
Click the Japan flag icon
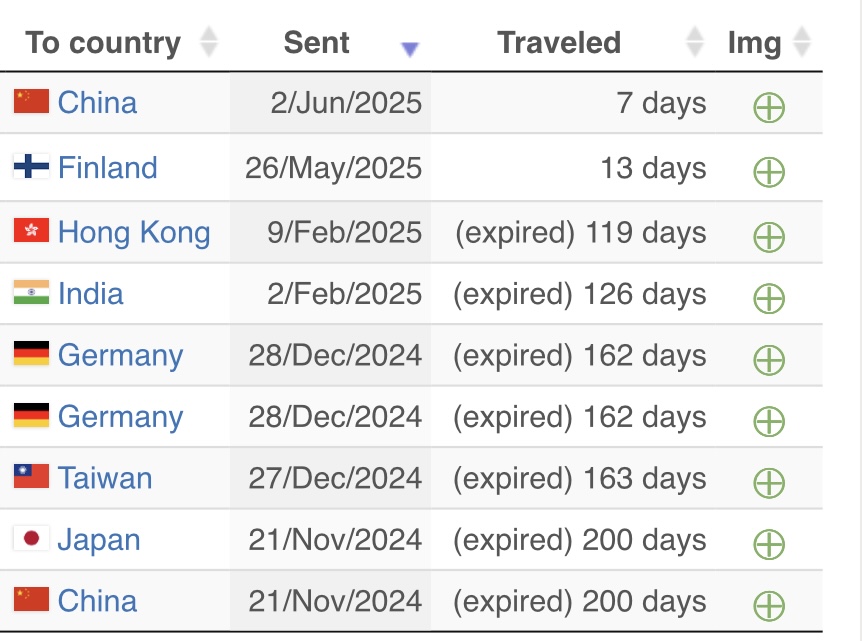(31, 538)
